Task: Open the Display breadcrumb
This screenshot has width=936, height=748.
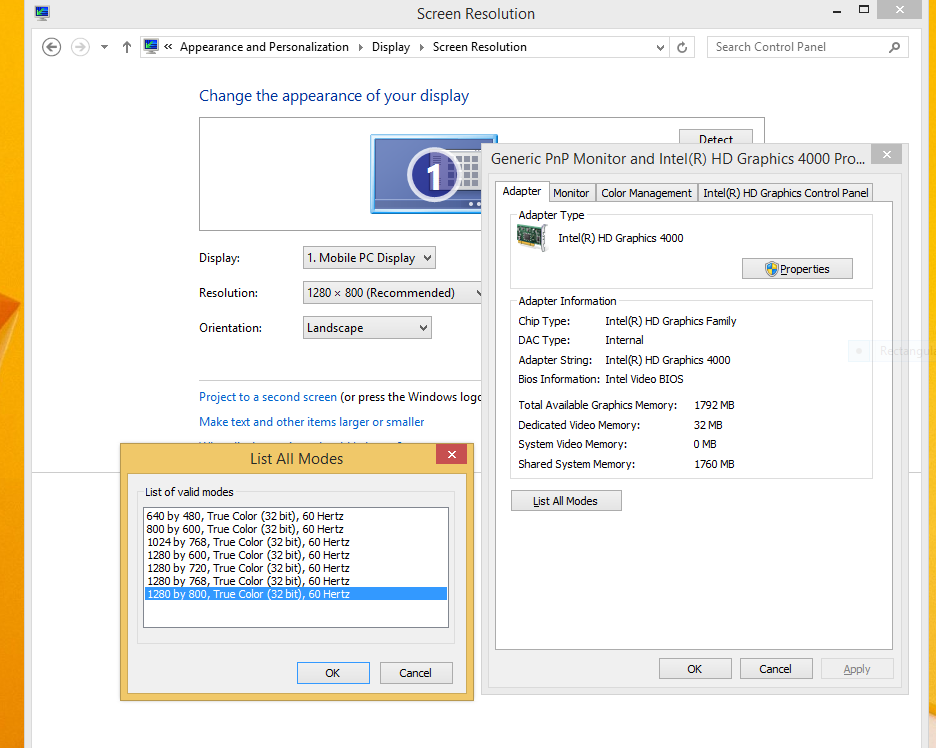Action: (x=391, y=47)
